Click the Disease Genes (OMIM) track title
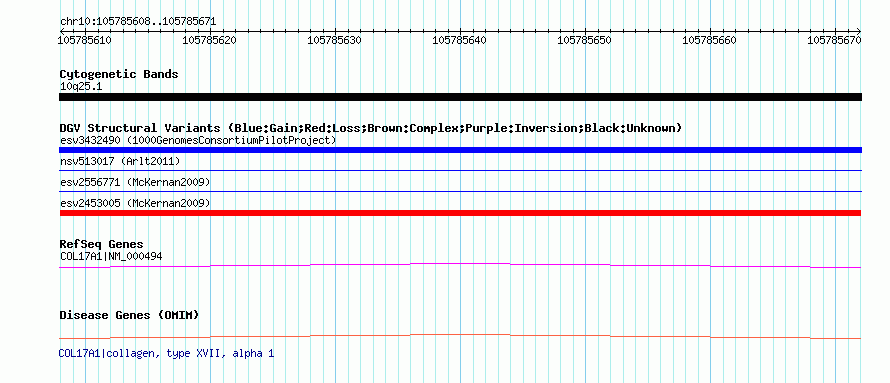890x383 pixels. [x=129, y=315]
